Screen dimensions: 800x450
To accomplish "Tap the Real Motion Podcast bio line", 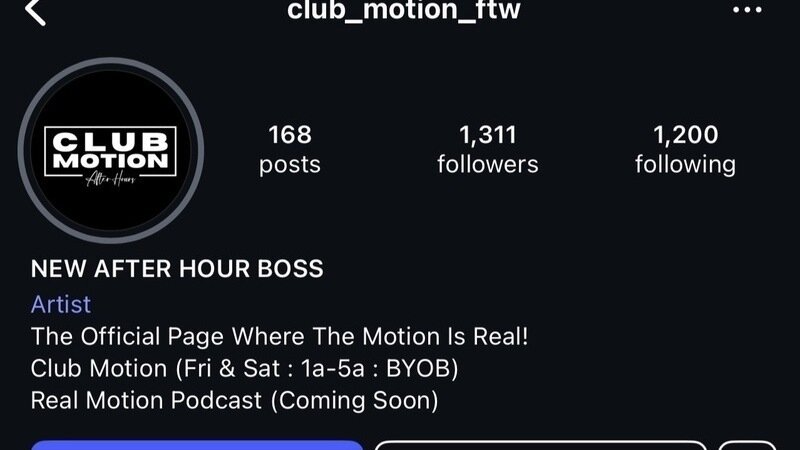I will pos(234,401).
